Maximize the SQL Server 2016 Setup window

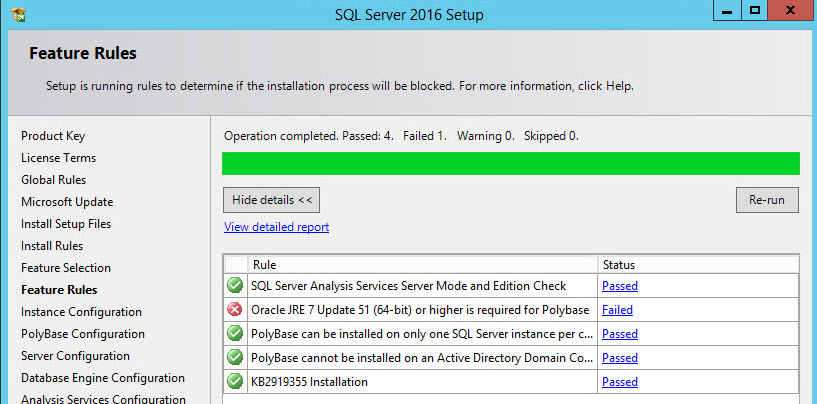[755, 11]
